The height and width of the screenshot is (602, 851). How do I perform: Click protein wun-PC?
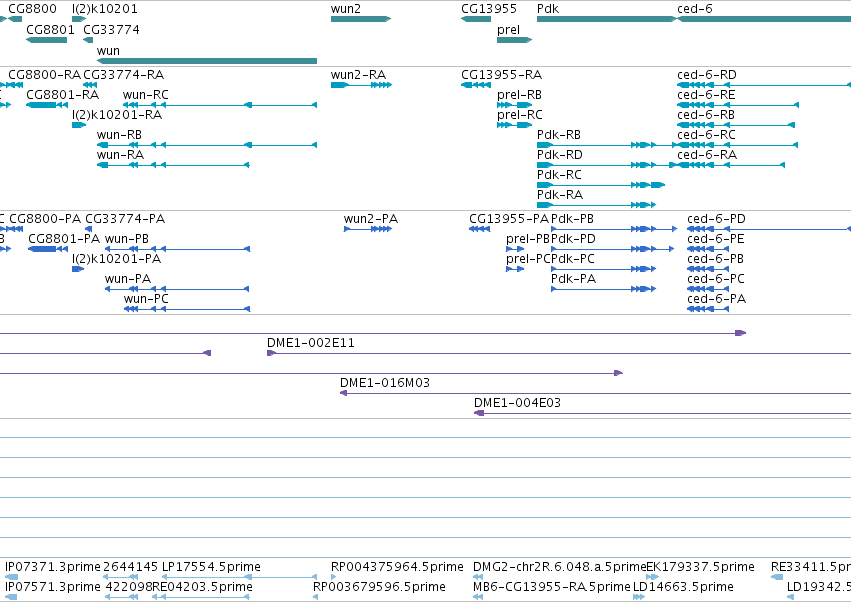(187, 309)
